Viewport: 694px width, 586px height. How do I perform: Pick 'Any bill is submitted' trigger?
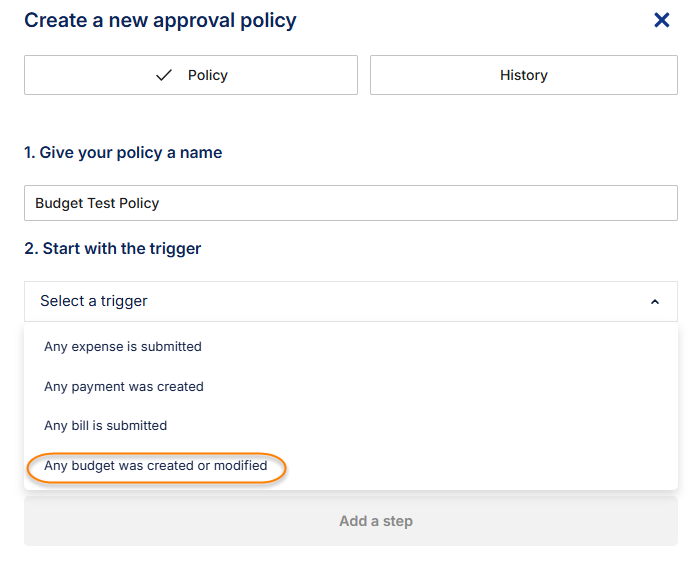106,425
